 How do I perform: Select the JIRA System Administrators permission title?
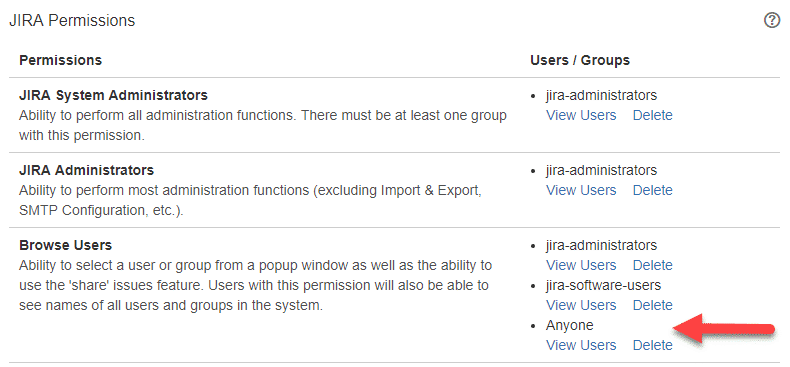point(113,95)
